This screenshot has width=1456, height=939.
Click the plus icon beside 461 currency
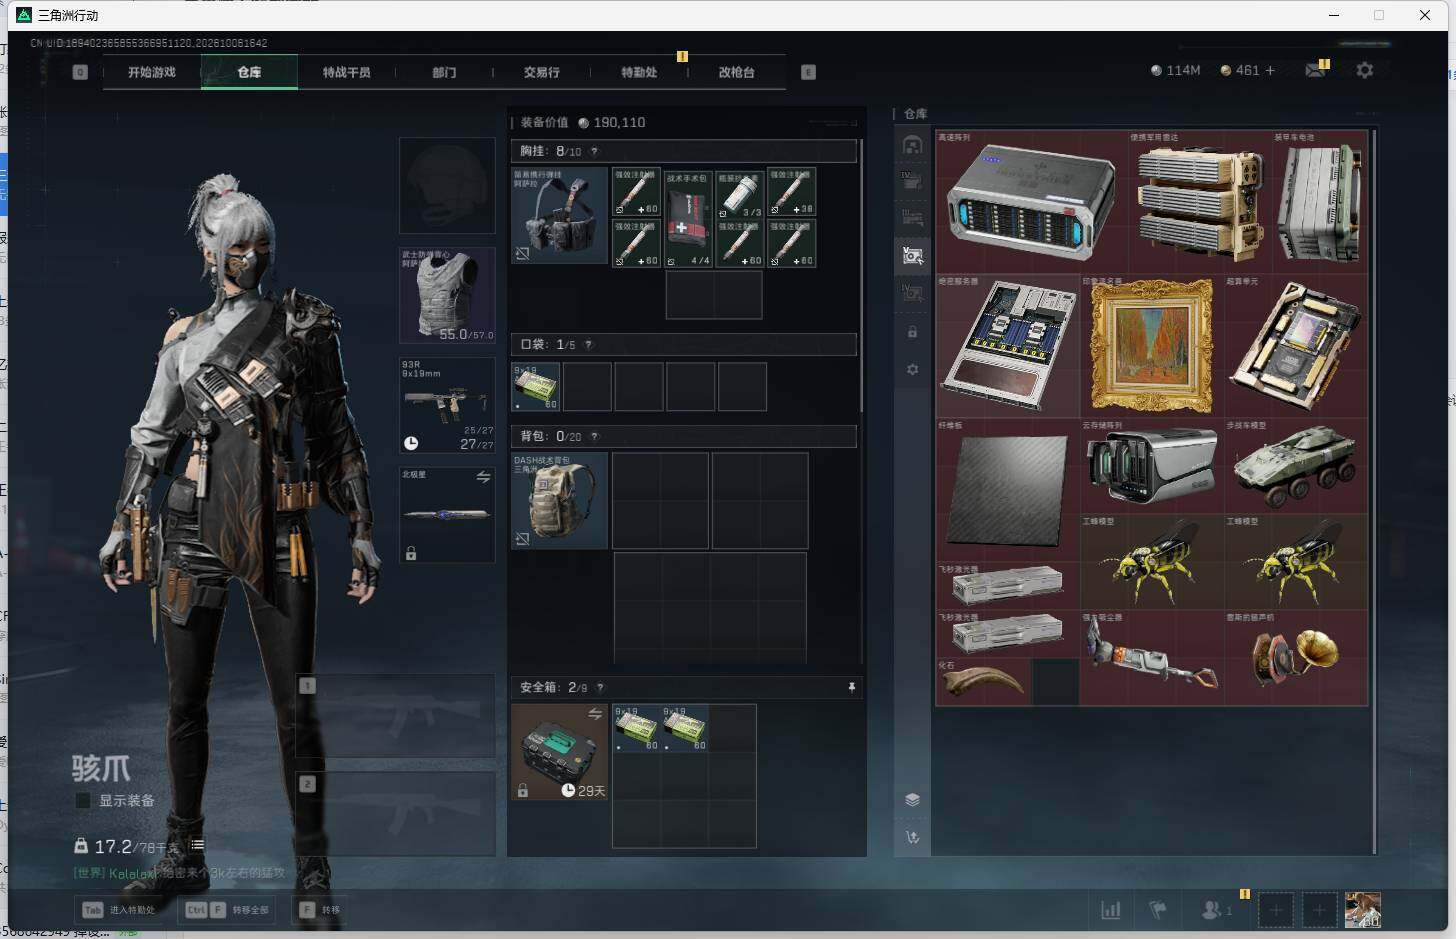[1270, 70]
